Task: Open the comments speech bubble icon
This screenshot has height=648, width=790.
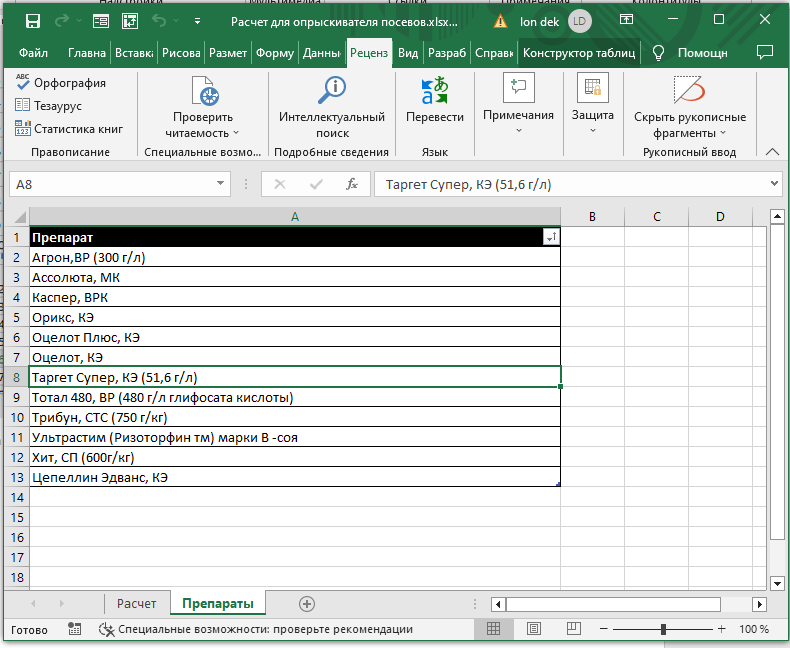Action: pyautogui.click(x=764, y=52)
